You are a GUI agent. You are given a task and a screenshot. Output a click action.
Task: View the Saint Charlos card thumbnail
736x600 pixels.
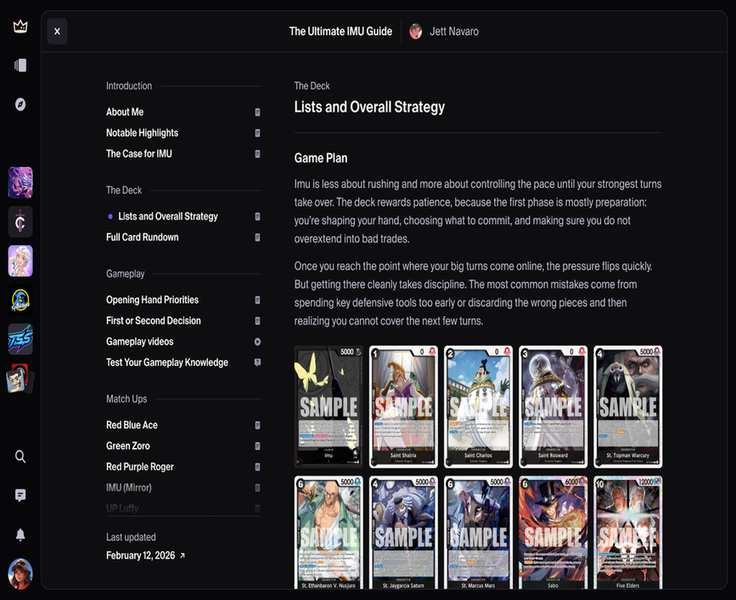(478, 407)
